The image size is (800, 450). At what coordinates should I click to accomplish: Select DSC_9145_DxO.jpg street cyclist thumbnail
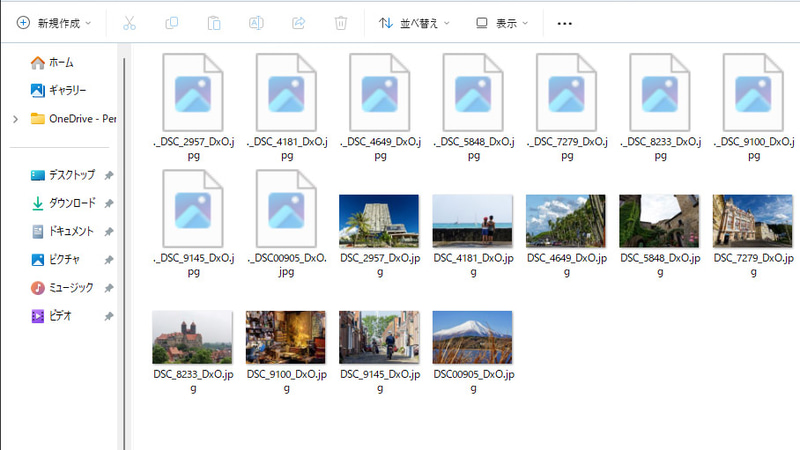pyautogui.click(x=379, y=337)
